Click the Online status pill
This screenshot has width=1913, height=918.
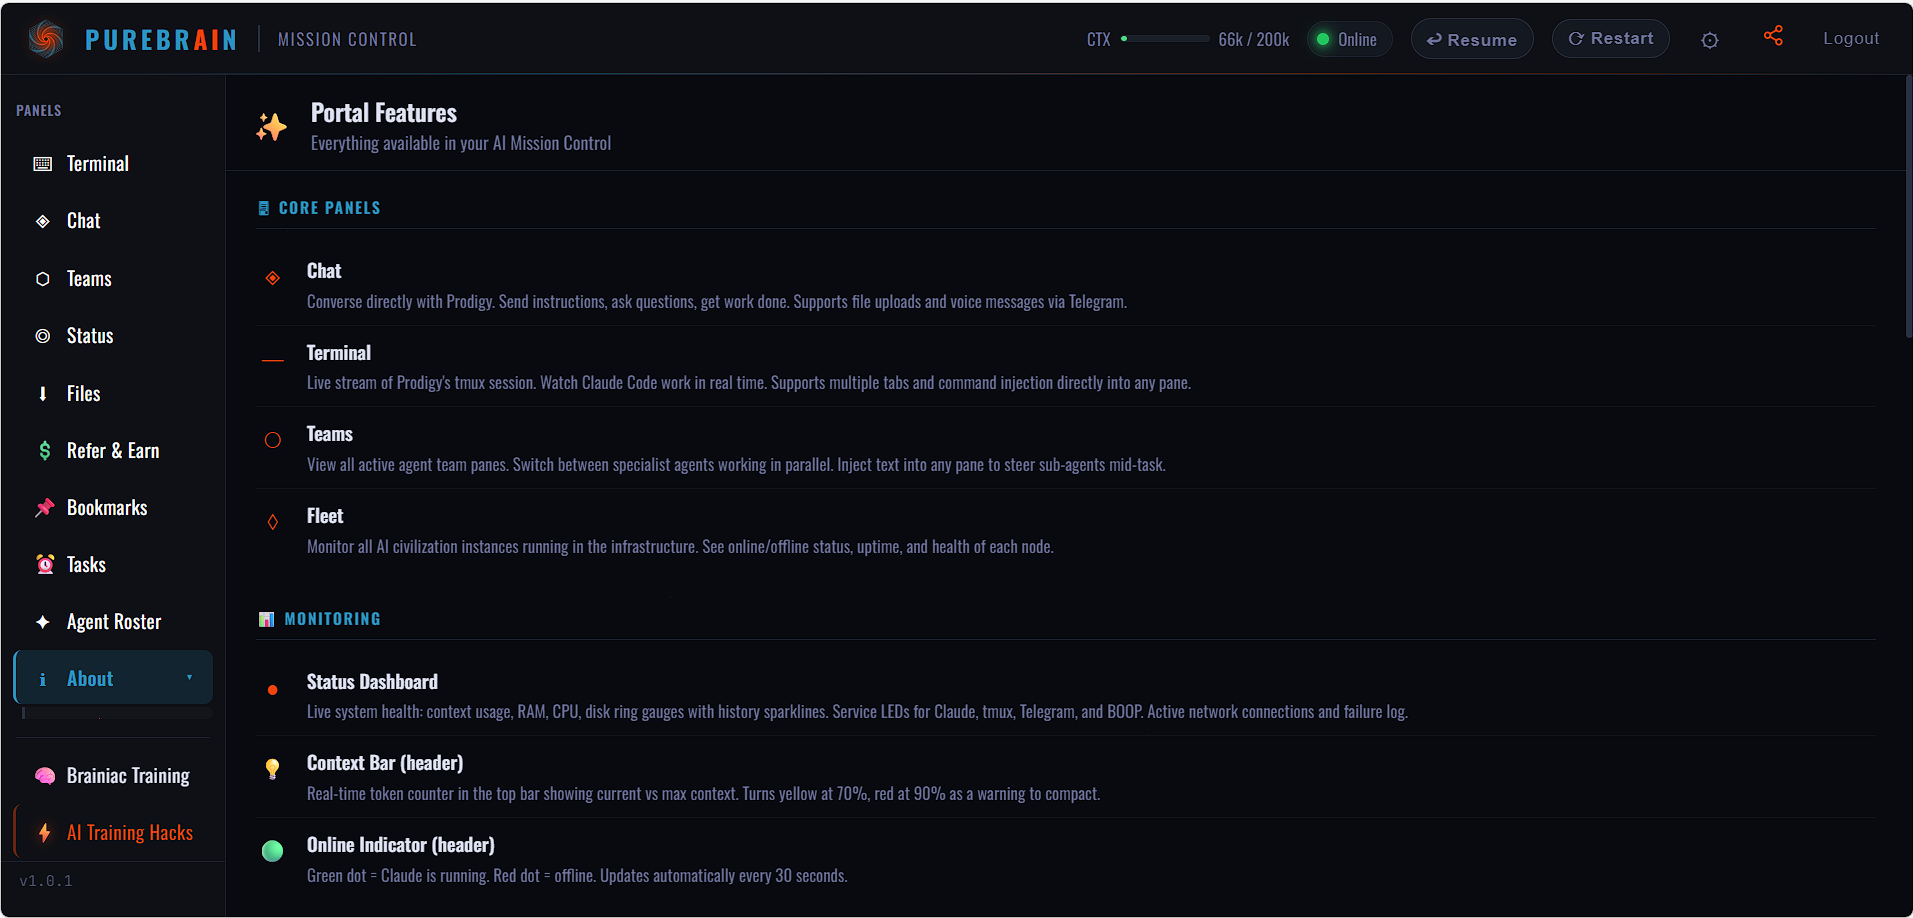point(1349,39)
